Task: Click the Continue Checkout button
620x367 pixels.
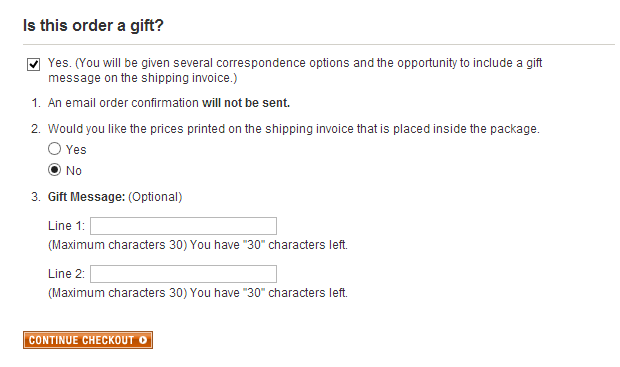Action: coord(88,340)
